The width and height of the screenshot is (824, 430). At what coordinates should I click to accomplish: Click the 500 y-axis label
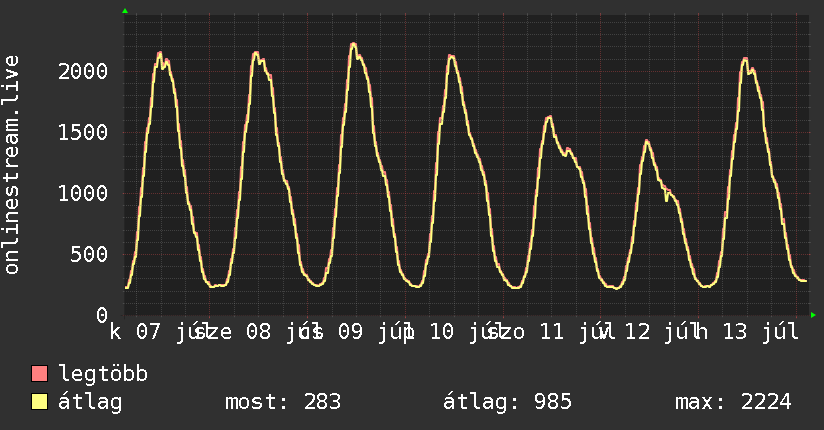click(89, 255)
